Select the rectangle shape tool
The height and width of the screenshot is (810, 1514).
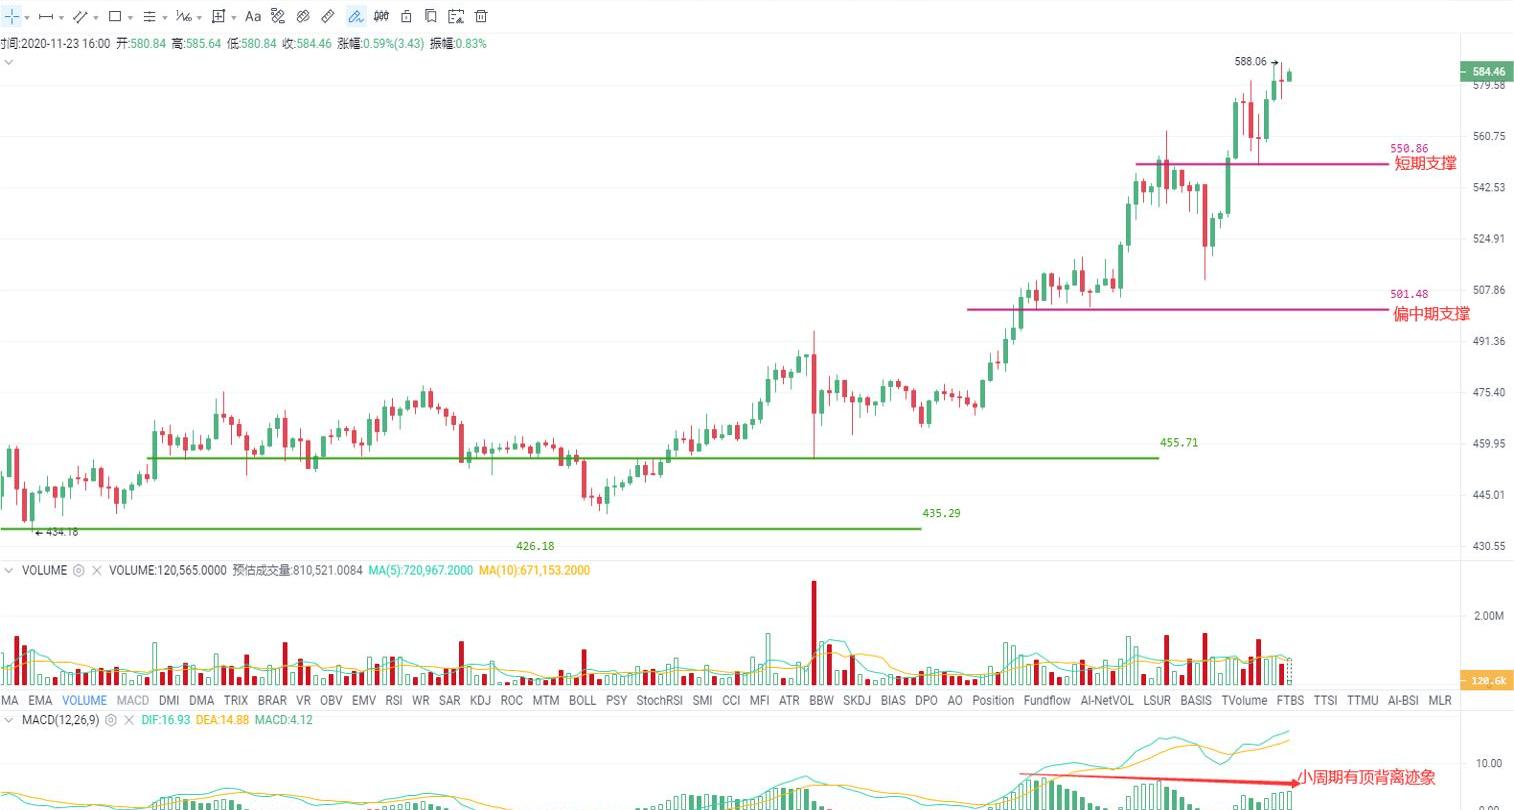(115, 16)
